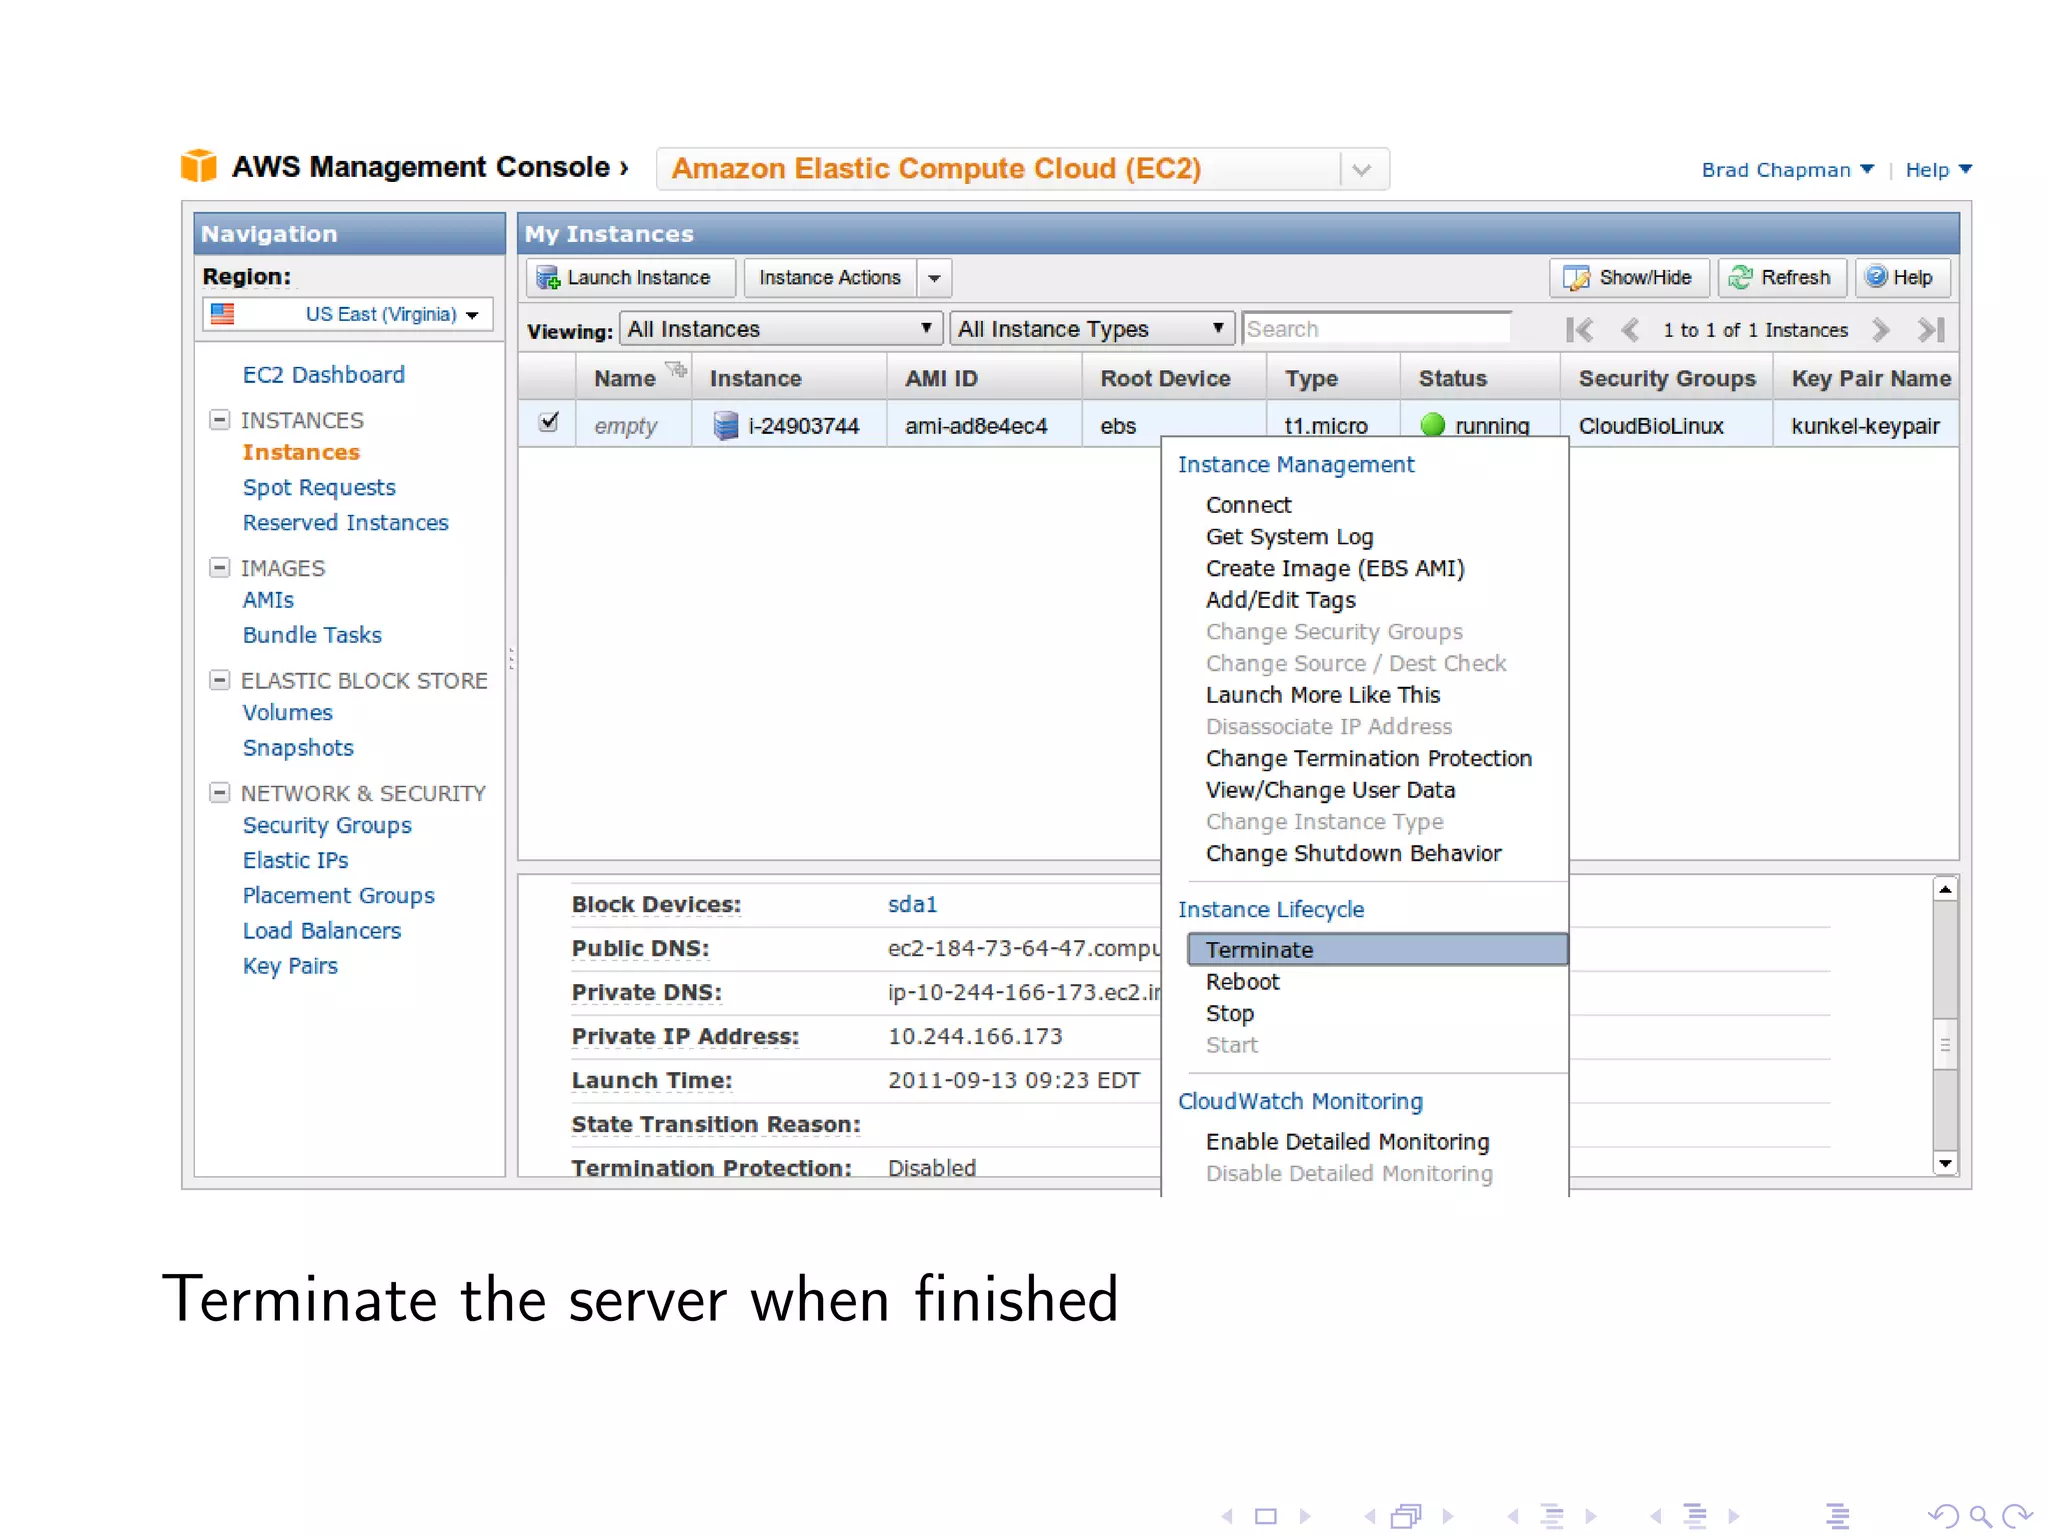Click slide viewer previous-slide arrow

tap(1227, 1517)
